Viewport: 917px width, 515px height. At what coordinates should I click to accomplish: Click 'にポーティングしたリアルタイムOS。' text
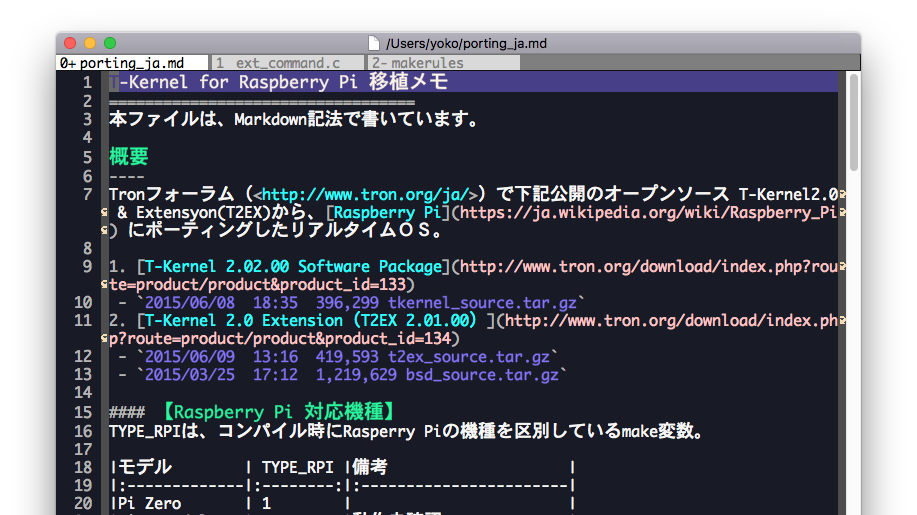pos(284,230)
